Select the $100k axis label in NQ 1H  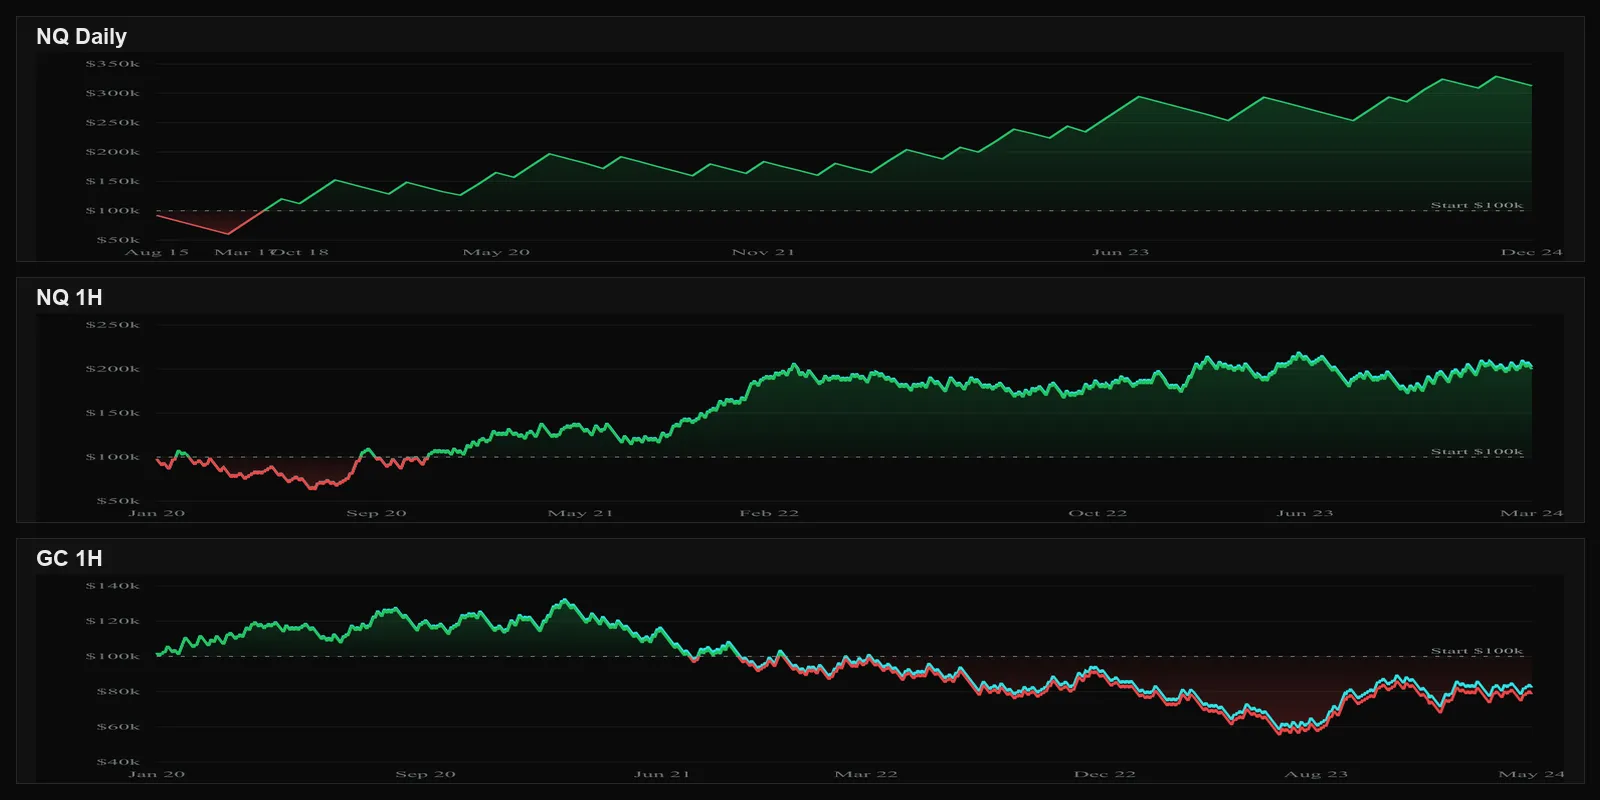pos(113,457)
